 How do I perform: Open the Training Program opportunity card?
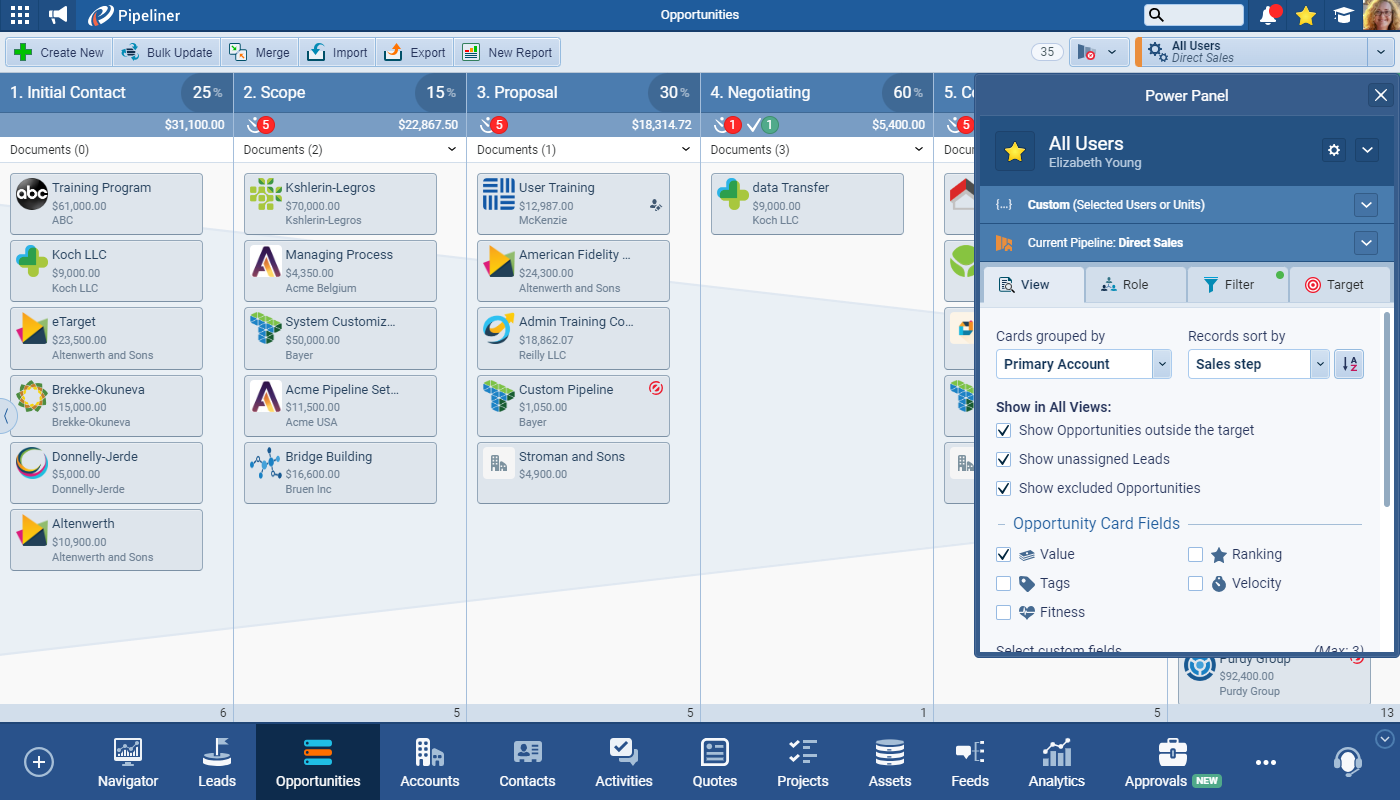[x=106, y=204]
